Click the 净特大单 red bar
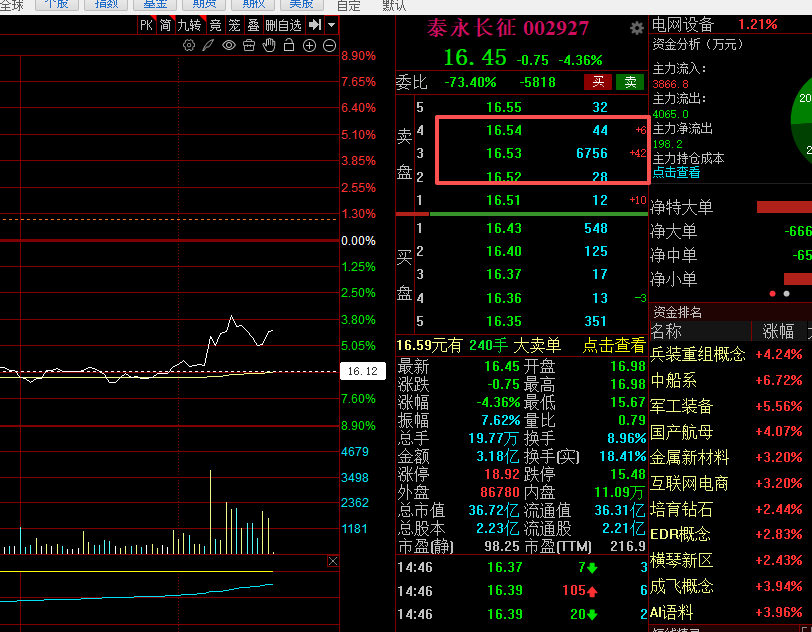Viewport: 812px width, 632px height. click(x=784, y=207)
